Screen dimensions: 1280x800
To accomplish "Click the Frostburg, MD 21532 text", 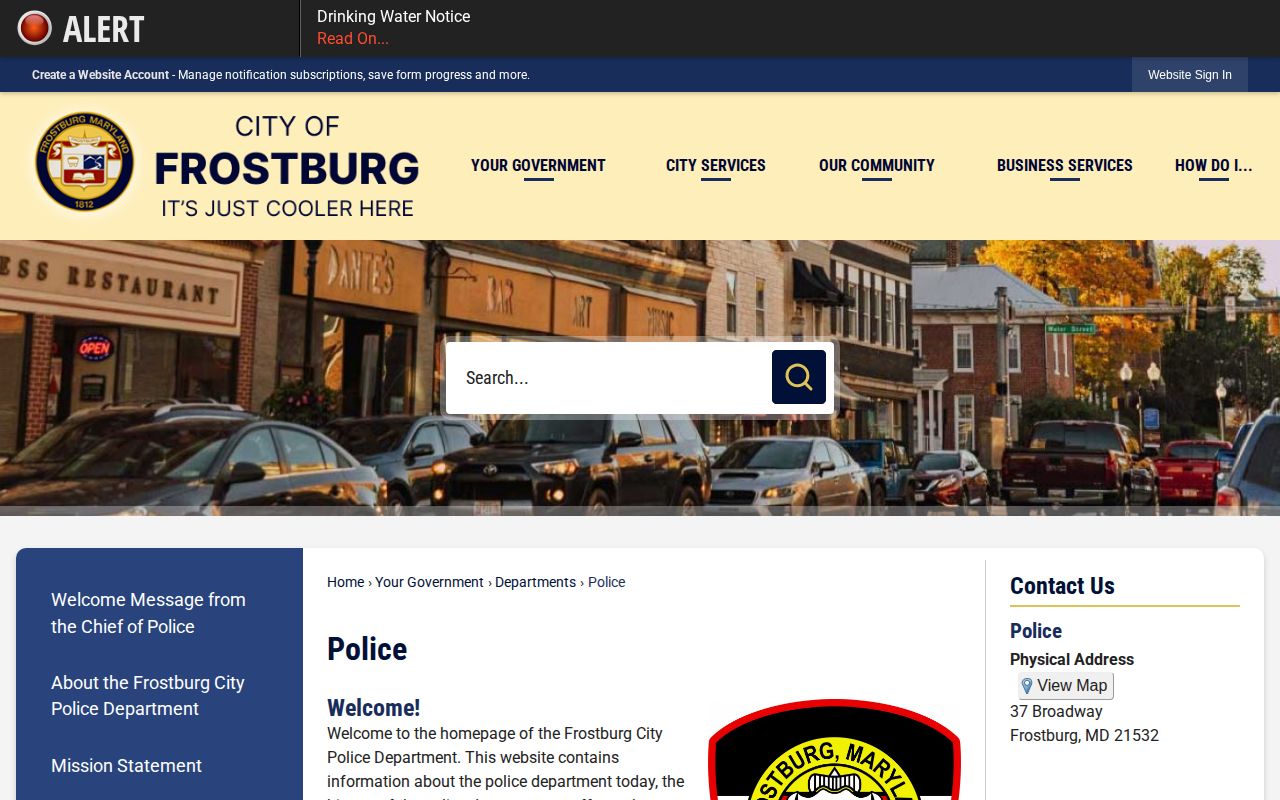I will point(1084,736).
